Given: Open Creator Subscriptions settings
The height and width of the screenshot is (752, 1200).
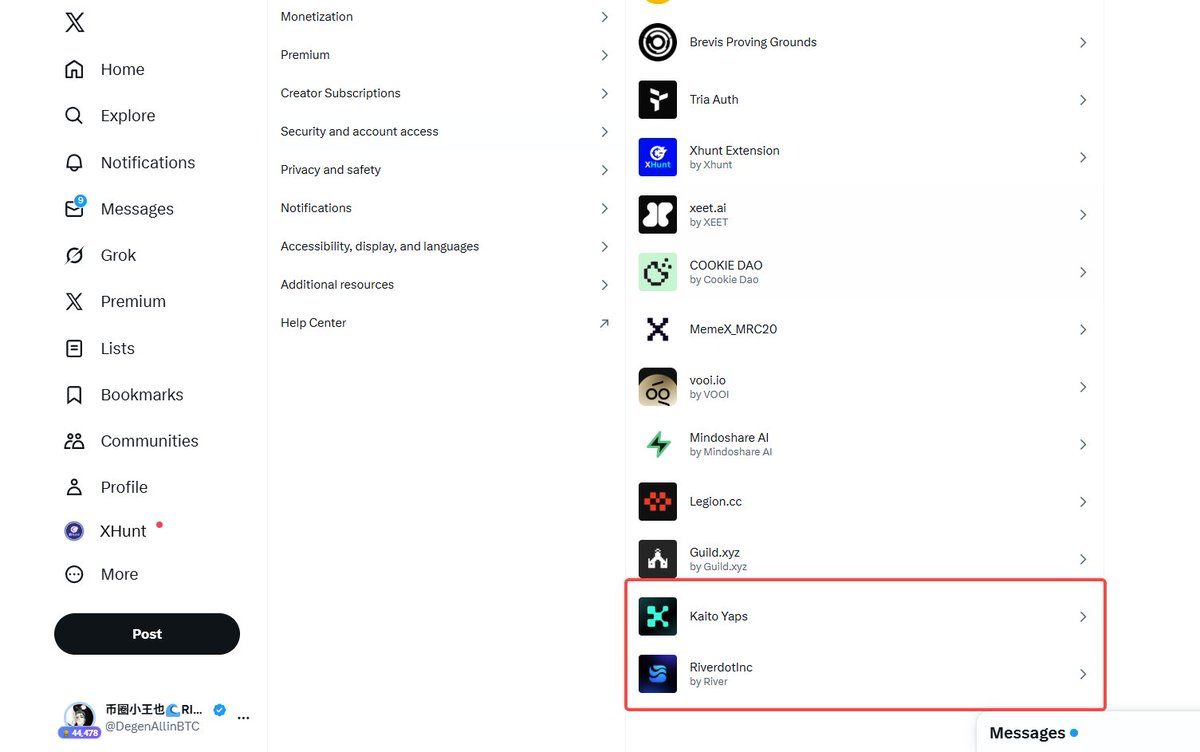Looking at the screenshot, I should pyautogui.click(x=446, y=93).
